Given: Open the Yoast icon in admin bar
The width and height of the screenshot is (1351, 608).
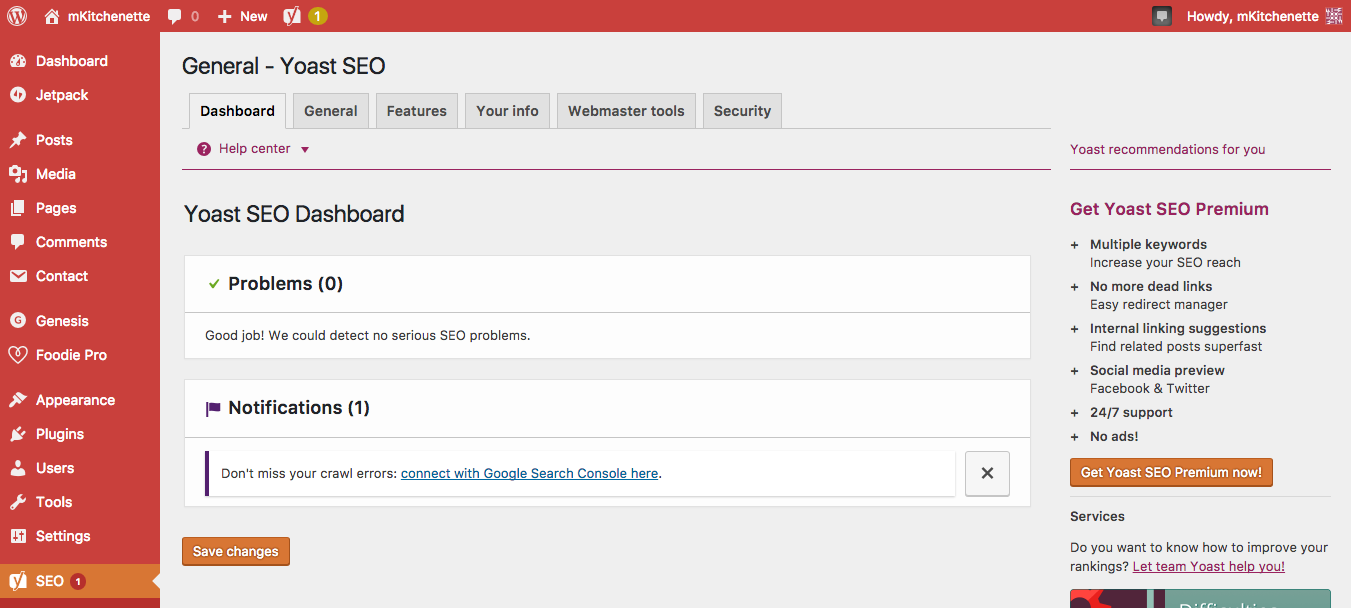Looking at the screenshot, I should [x=293, y=16].
